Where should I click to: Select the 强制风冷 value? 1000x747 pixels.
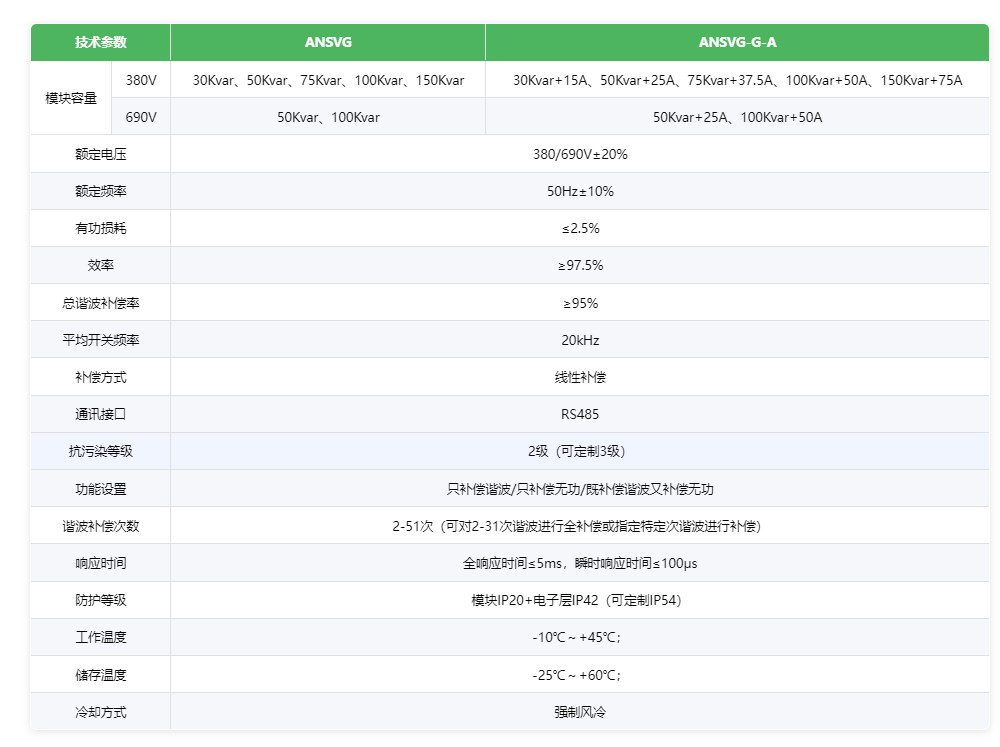click(580, 712)
